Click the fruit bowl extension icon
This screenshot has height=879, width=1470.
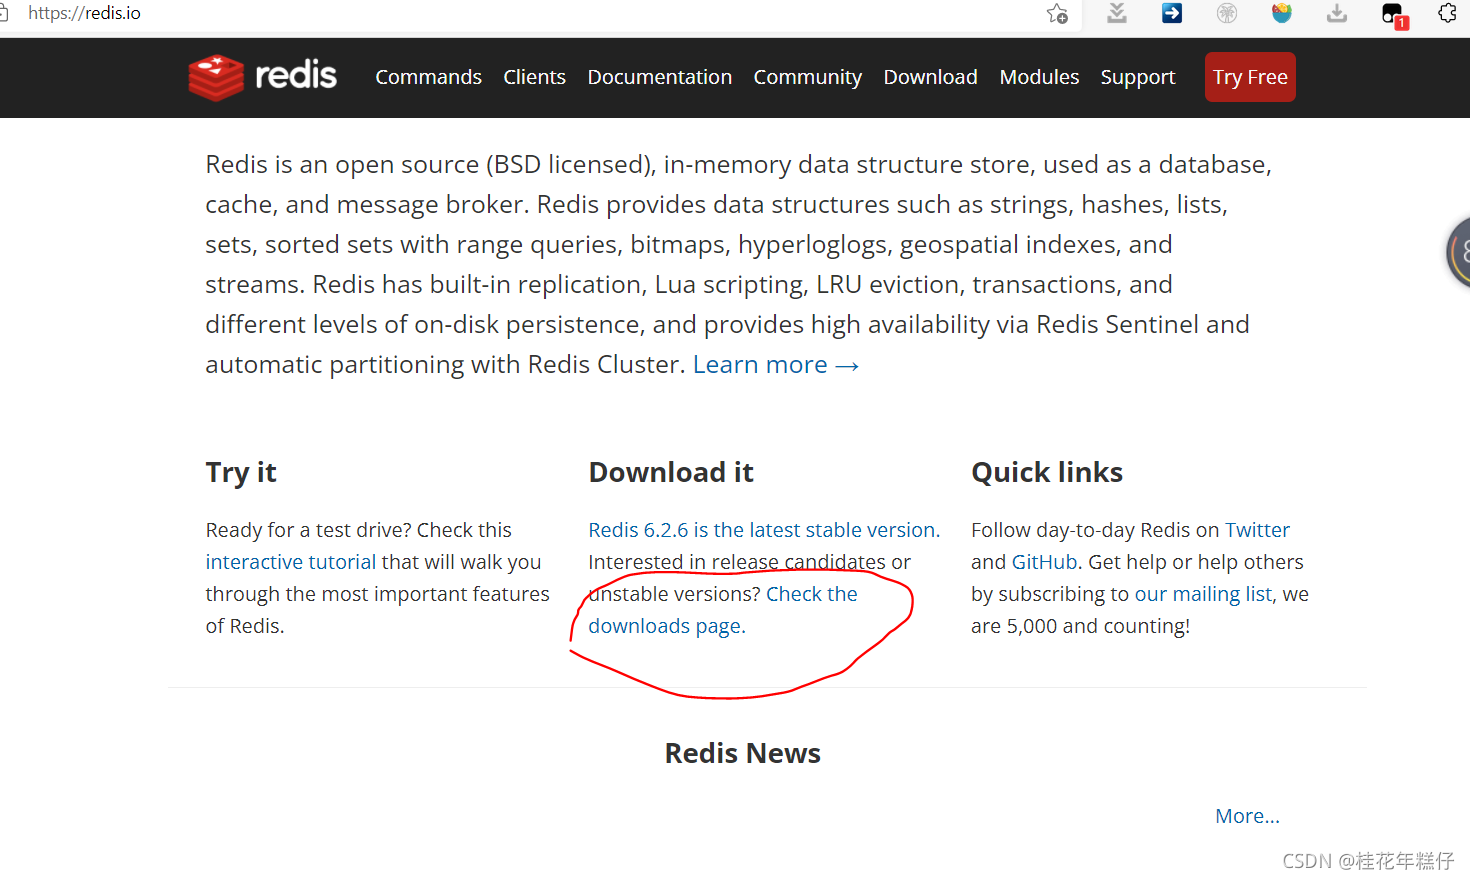(x=1282, y=13)
